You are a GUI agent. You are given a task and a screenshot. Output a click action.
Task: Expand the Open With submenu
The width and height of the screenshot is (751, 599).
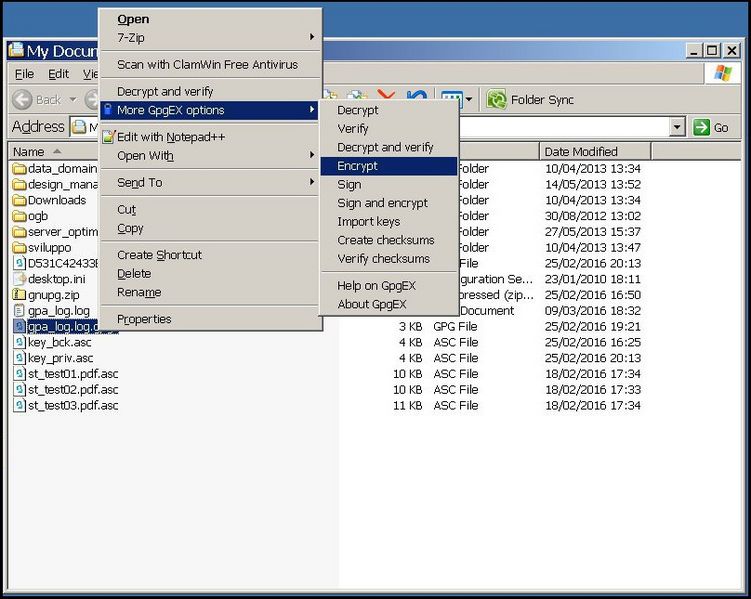(x=210, y=156)
